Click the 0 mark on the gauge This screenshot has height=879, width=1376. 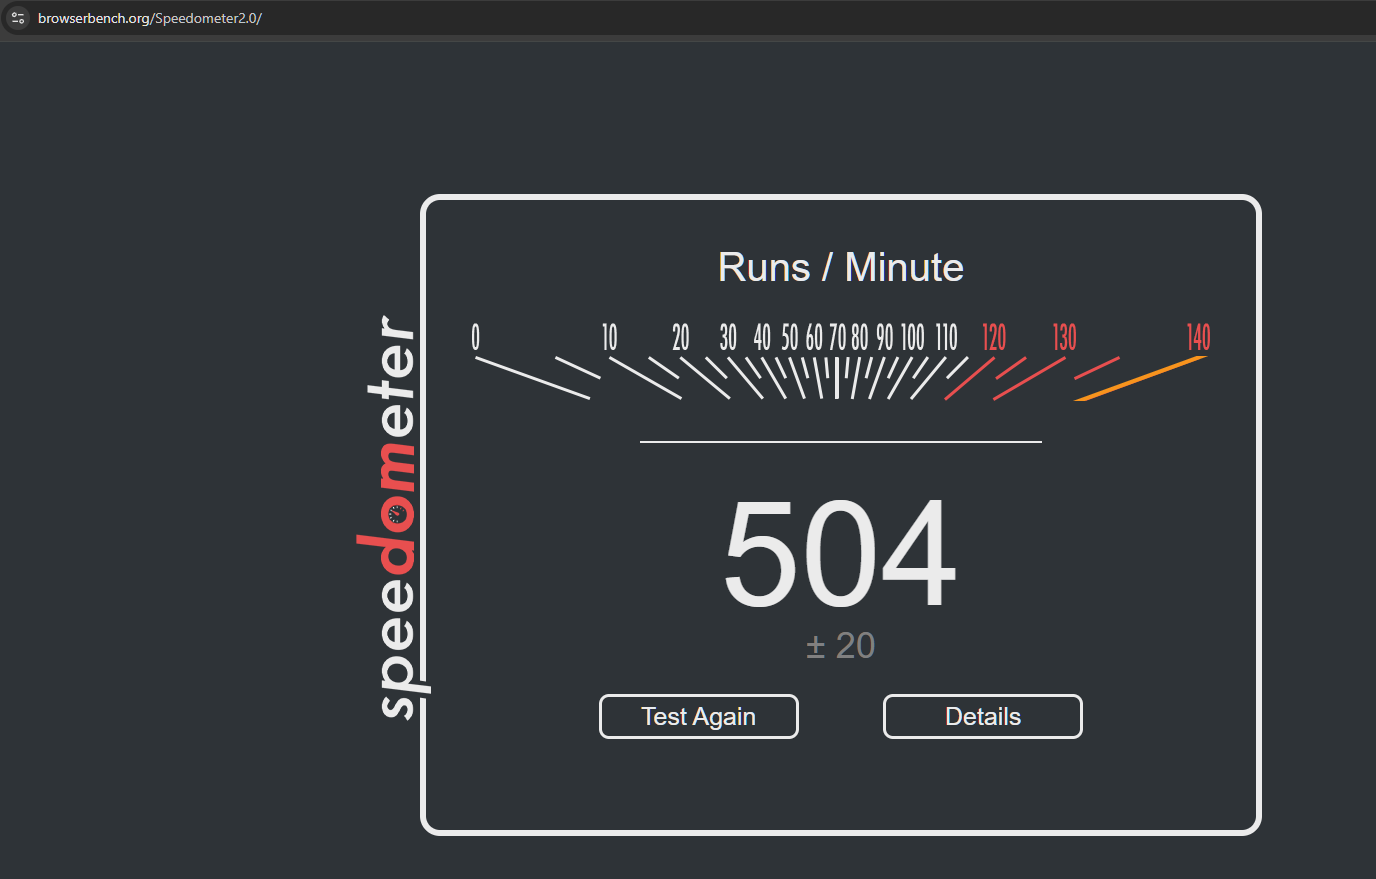[x=475, y=337]
